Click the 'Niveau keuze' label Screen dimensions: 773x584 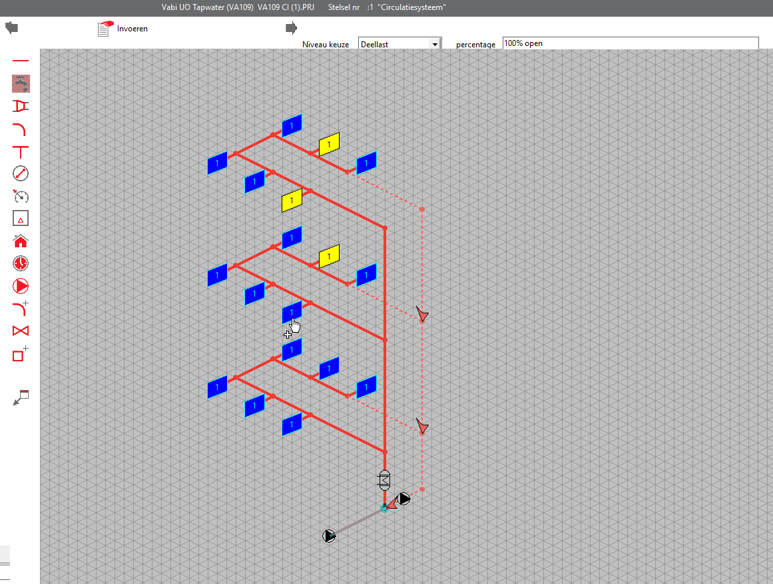pyautogui.click(x=325, y=44)
